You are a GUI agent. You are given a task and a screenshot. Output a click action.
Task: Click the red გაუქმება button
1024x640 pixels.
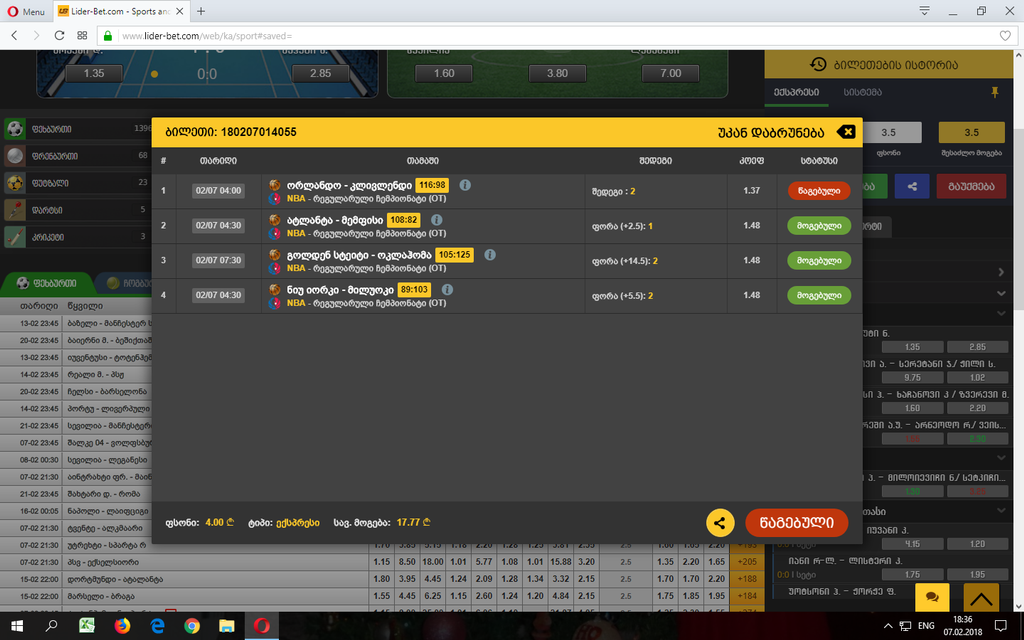[971, 186]
